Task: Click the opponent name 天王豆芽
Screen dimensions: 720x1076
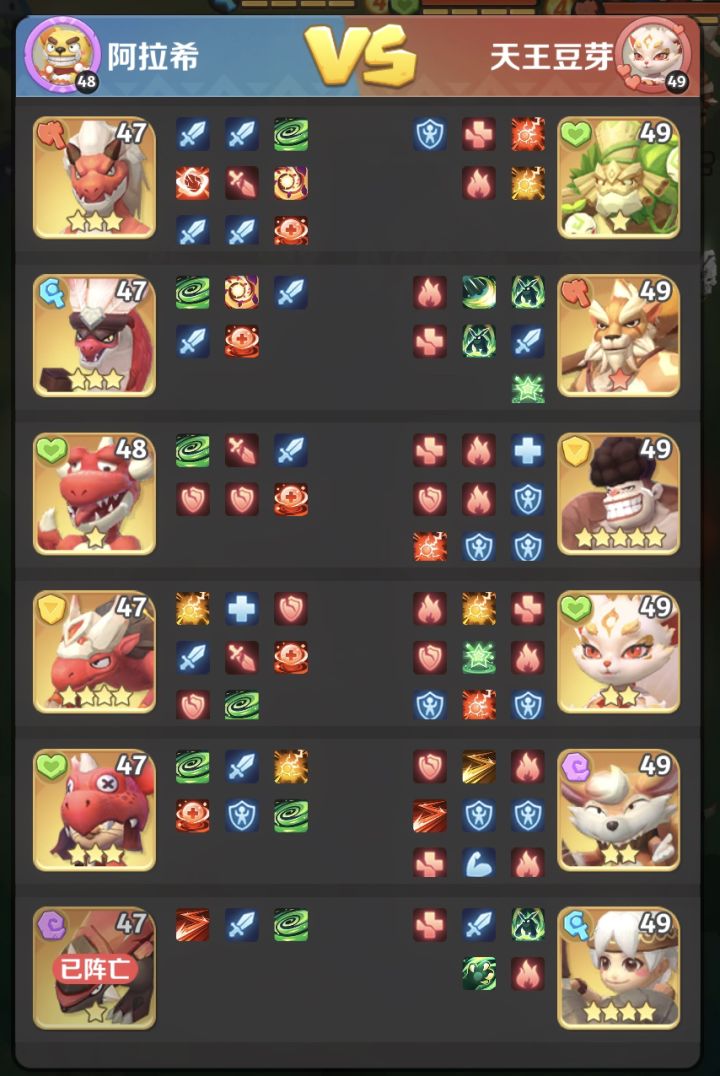Action: tap(551, 56)
